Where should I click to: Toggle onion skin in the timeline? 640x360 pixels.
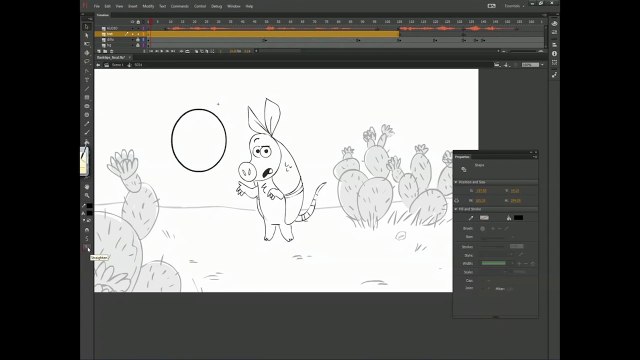196,51
